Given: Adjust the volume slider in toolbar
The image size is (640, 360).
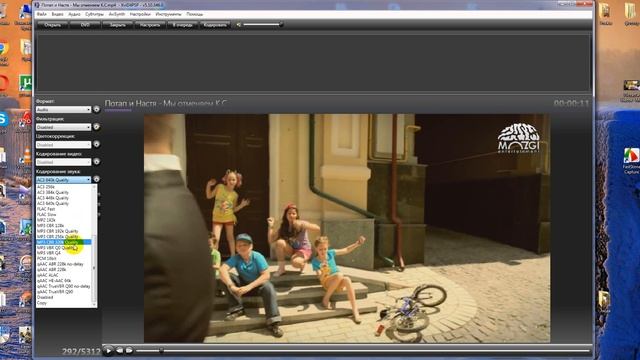Looking at the screenshot, I should [262, 25].
